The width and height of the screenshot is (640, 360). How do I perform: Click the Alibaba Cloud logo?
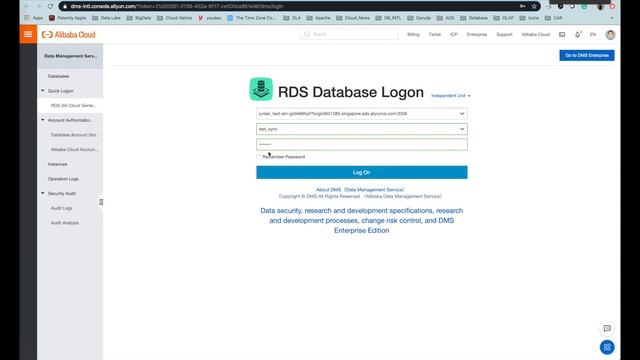click(x=69, y=35)
